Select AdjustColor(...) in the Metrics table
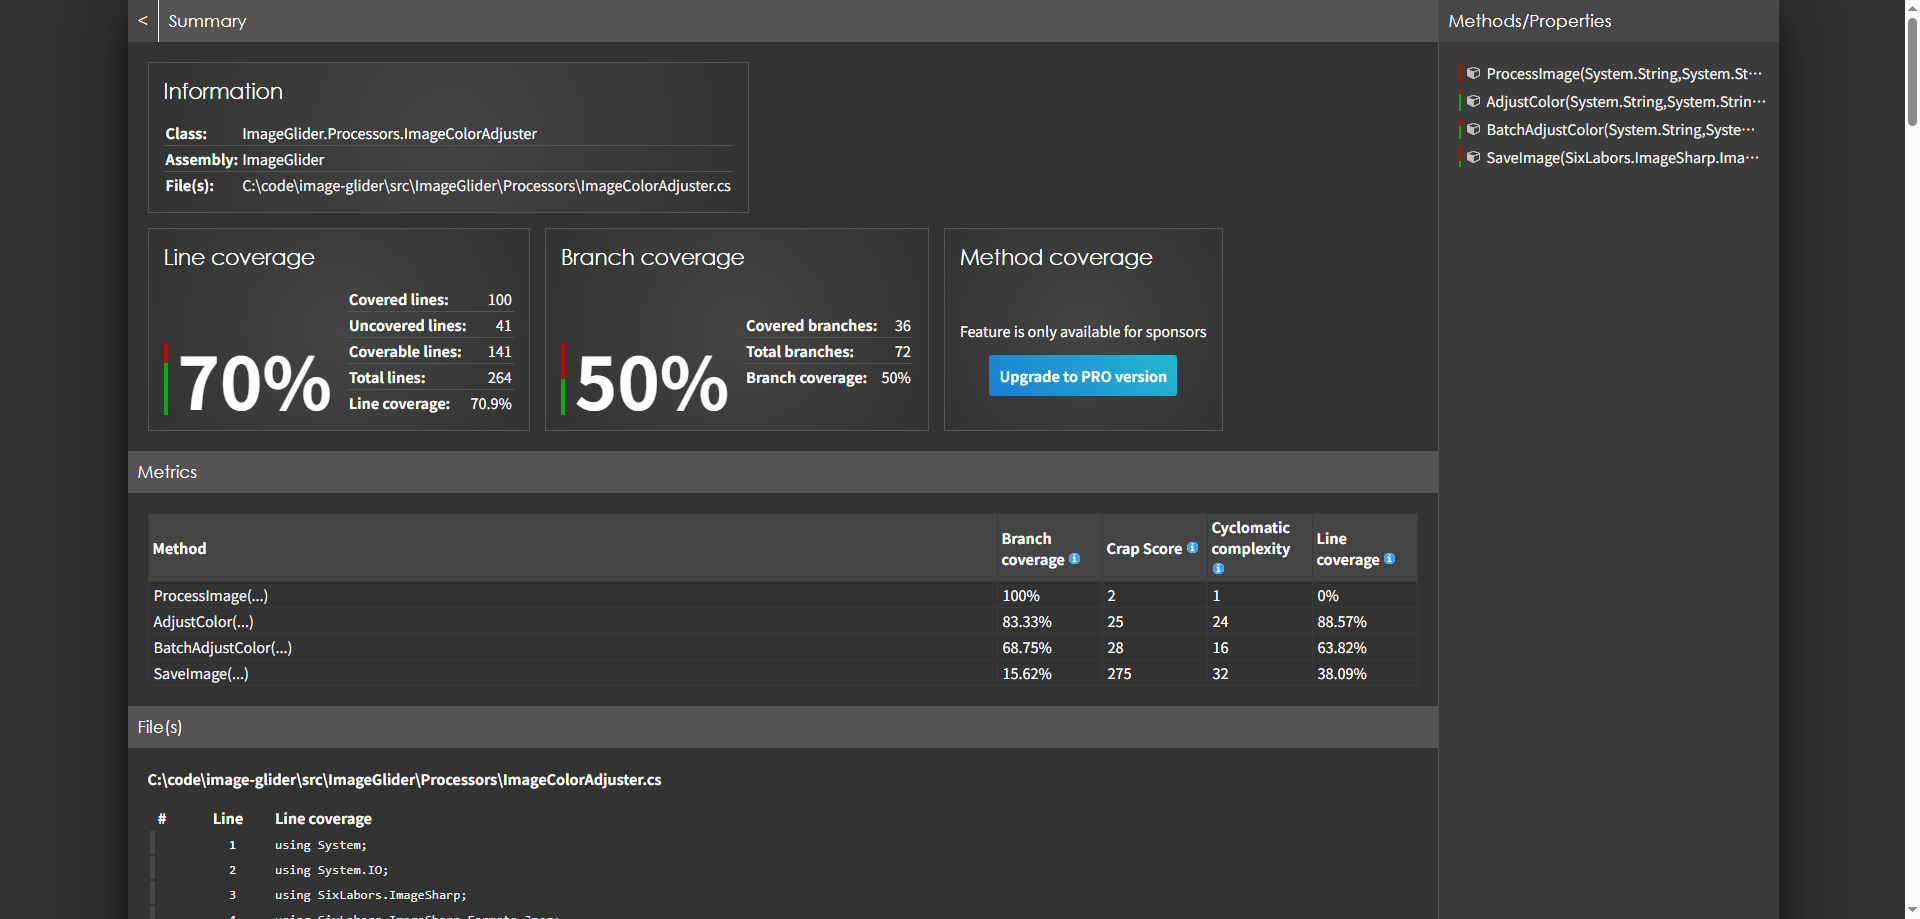 (x=204, y=622)
